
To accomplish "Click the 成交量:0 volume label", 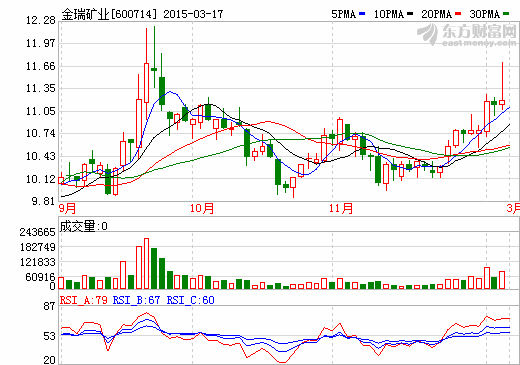I will pyautogui.click(x=84, y=226).
